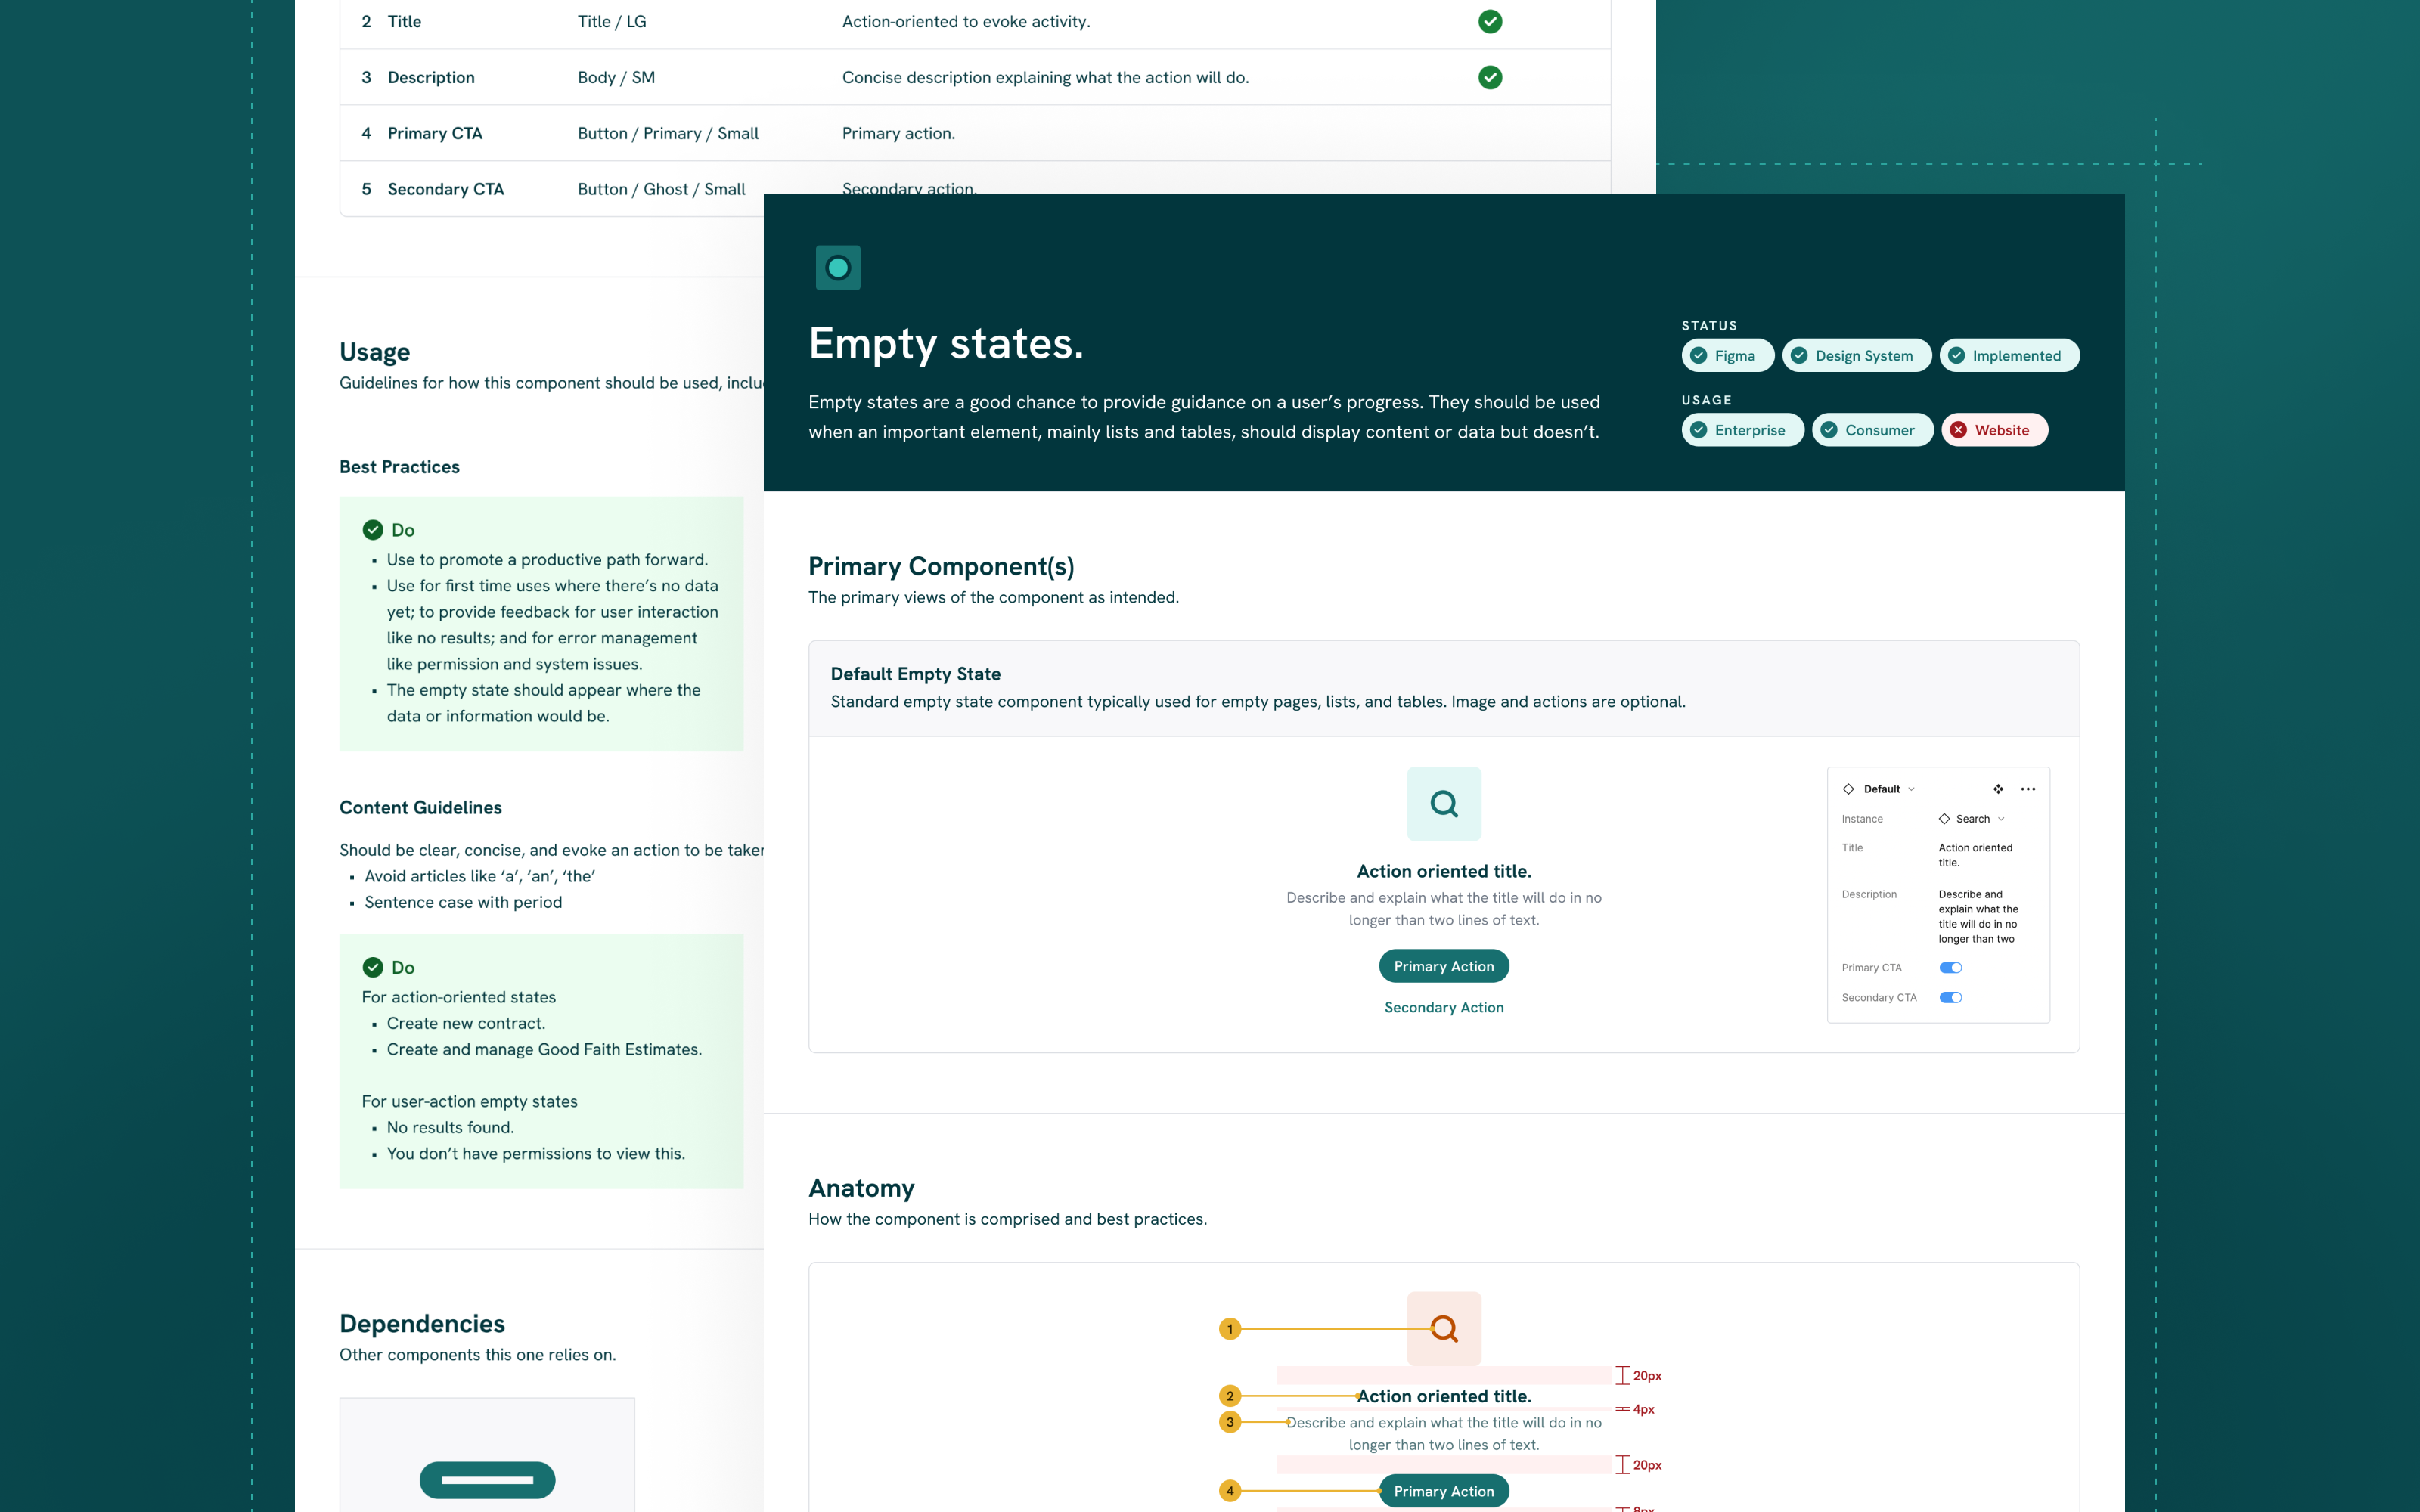Toggle the Primary CTA switch off
The width and height of the screenshot is (2420, 1512).
(x=1950, y=968)
